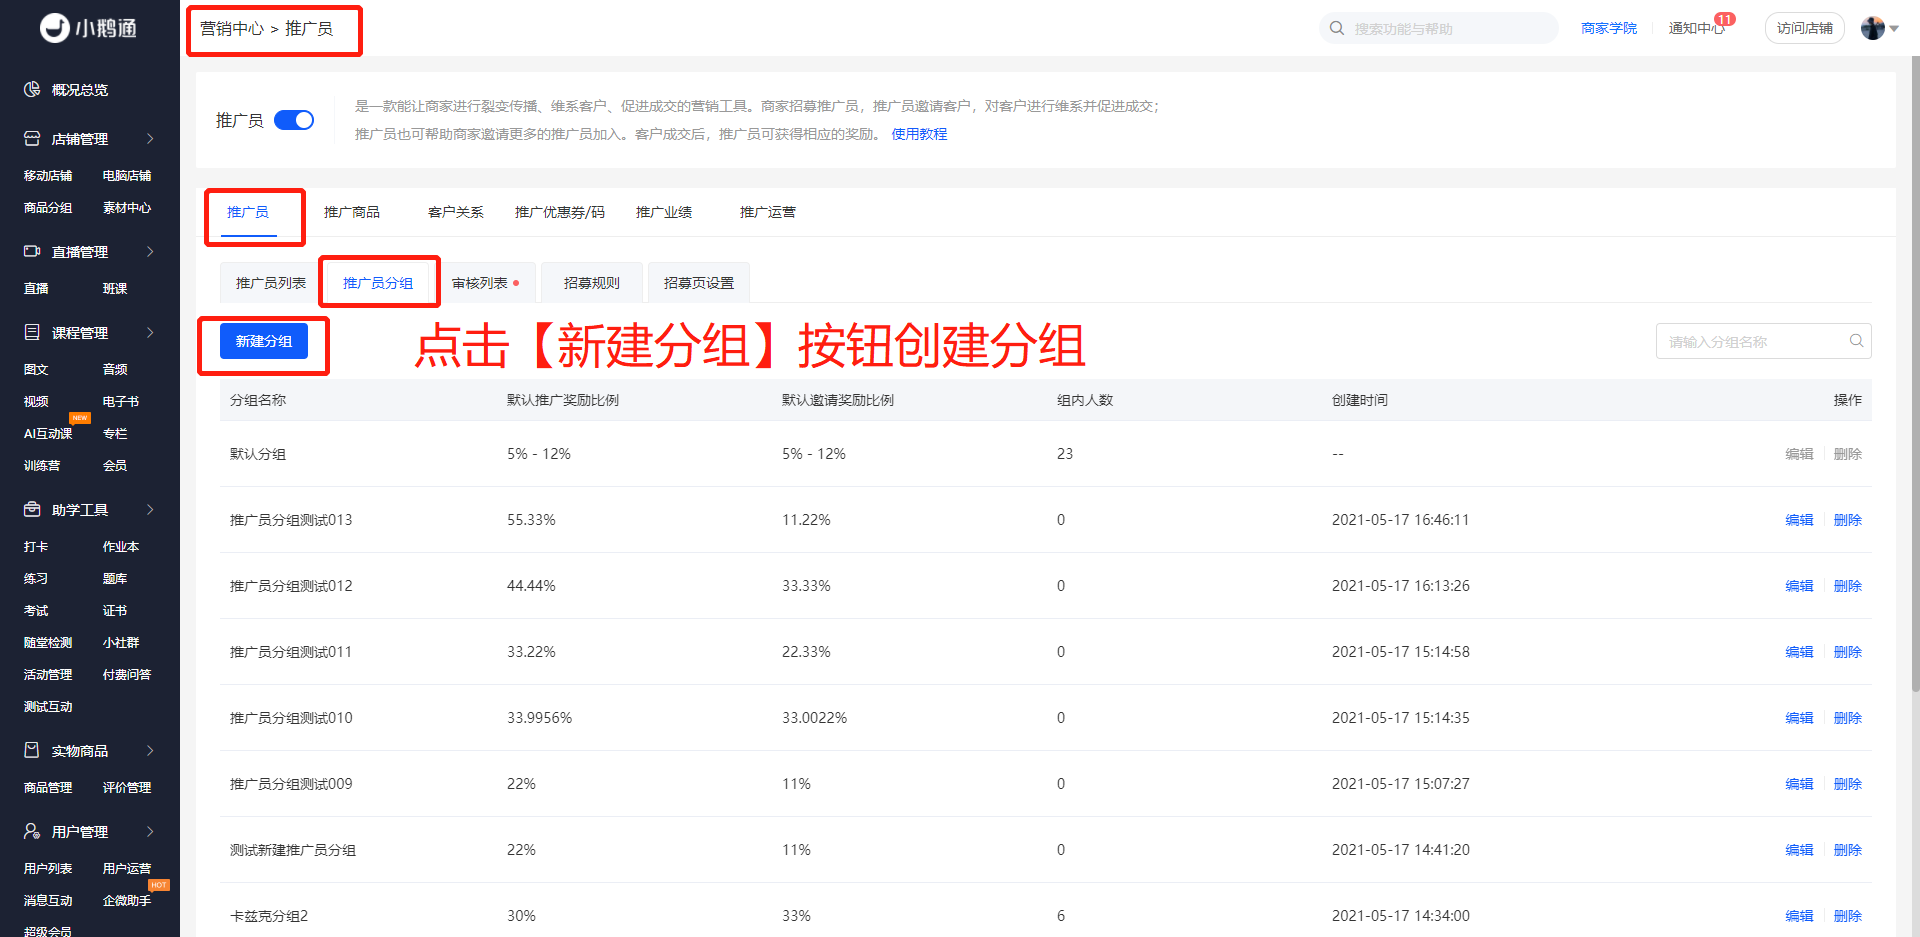Open 移动店铺 in sidebar
1920x937 pixels.
[x=48, y=175]
